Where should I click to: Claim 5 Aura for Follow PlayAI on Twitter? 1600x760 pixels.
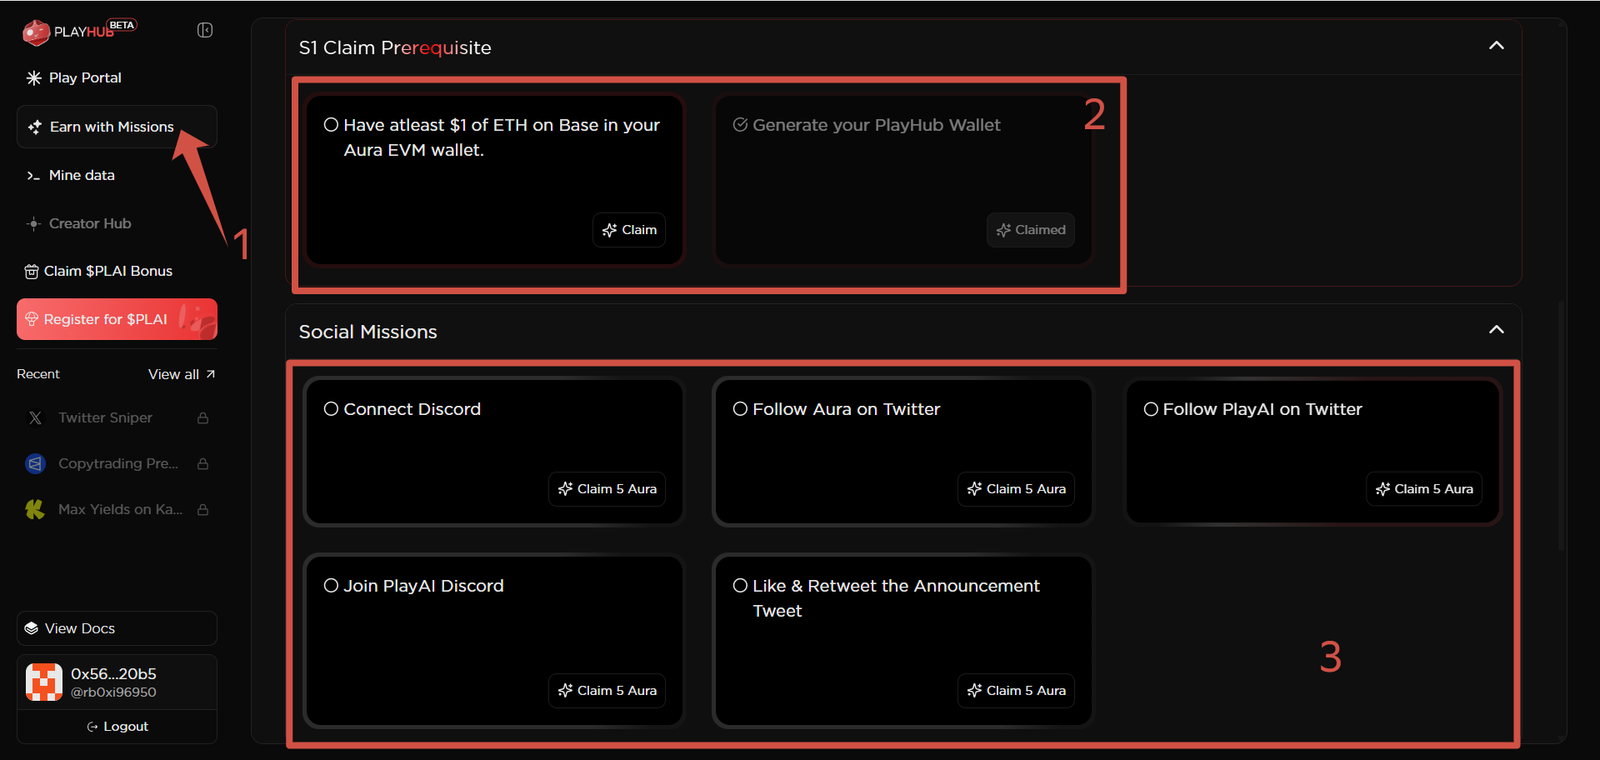(1424, 489)
